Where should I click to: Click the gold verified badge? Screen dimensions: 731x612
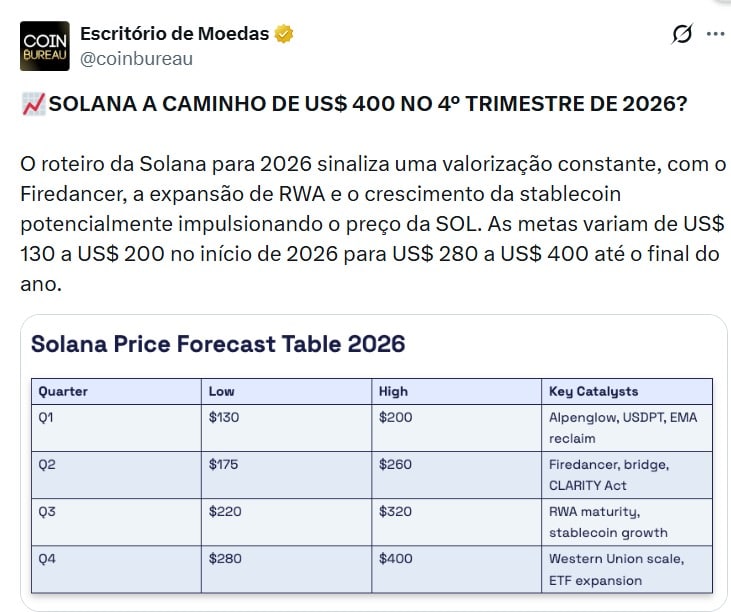(284, 34)
